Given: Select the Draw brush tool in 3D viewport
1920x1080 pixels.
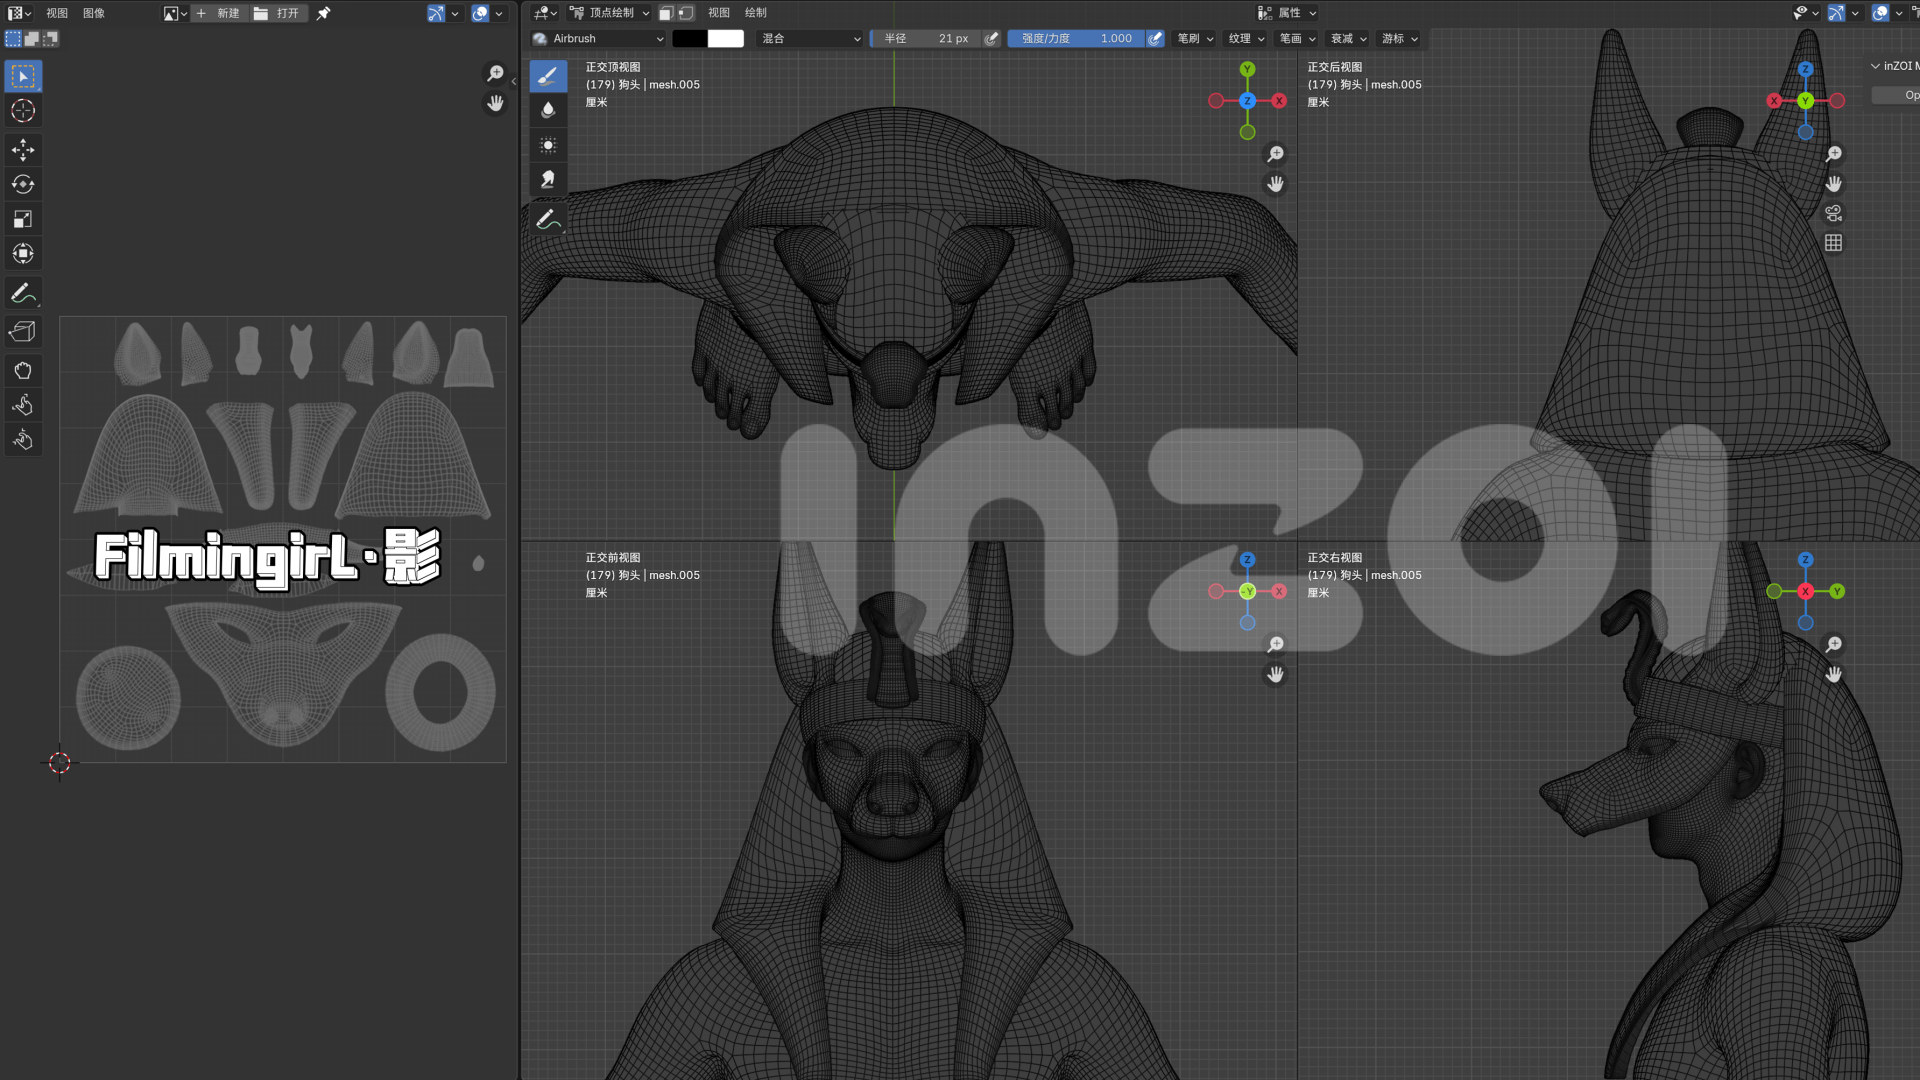Looking at the screenshot, I should tap(548, 76).
